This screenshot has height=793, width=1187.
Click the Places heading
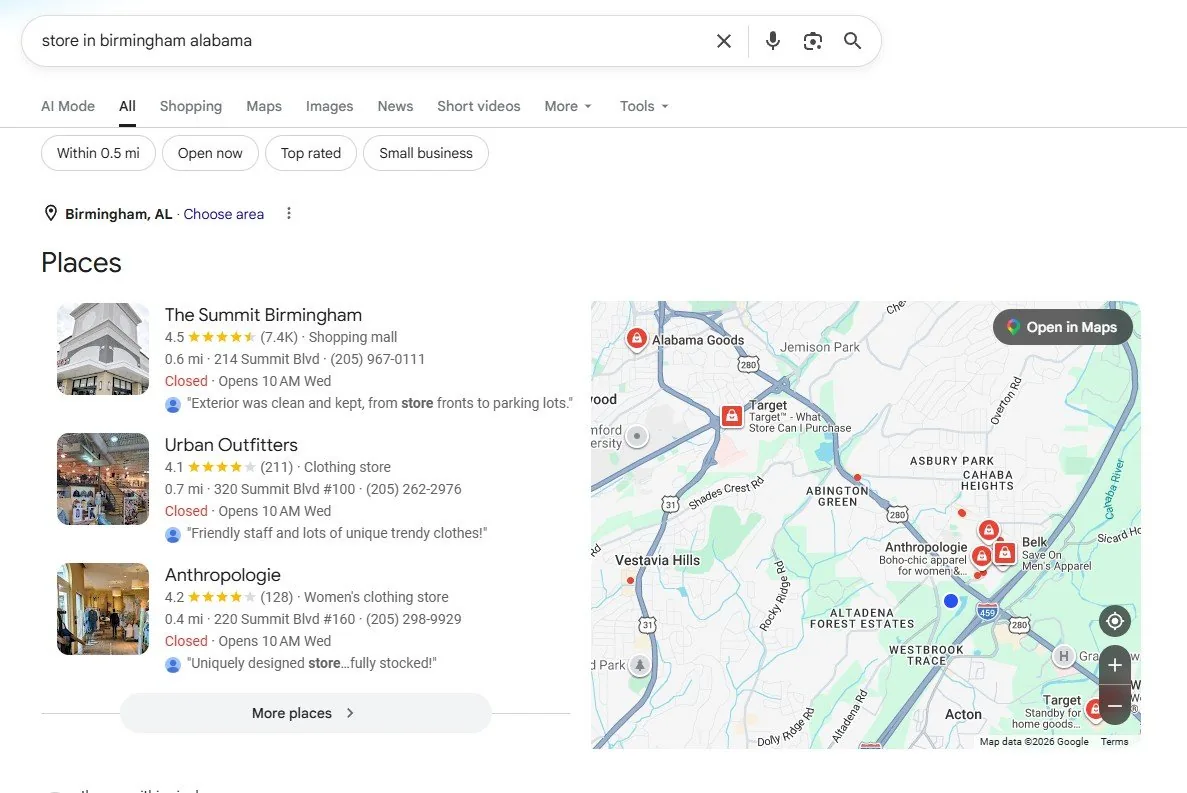81,263
